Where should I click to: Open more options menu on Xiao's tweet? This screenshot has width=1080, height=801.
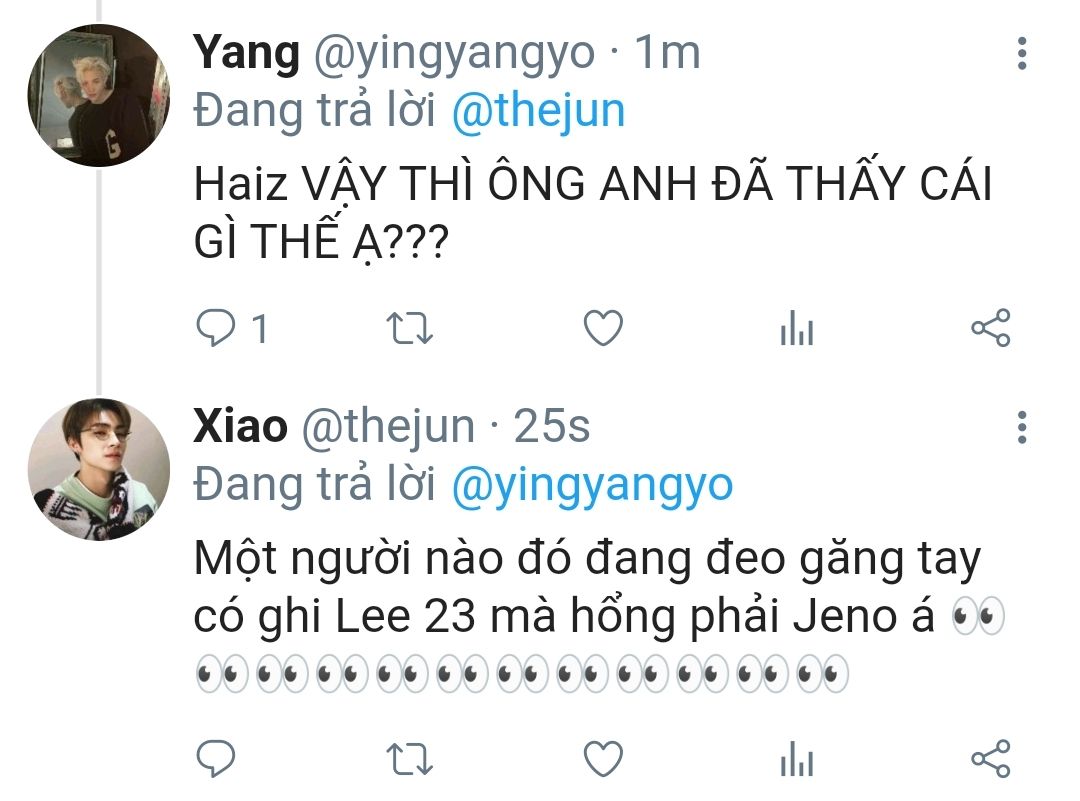1022,427
